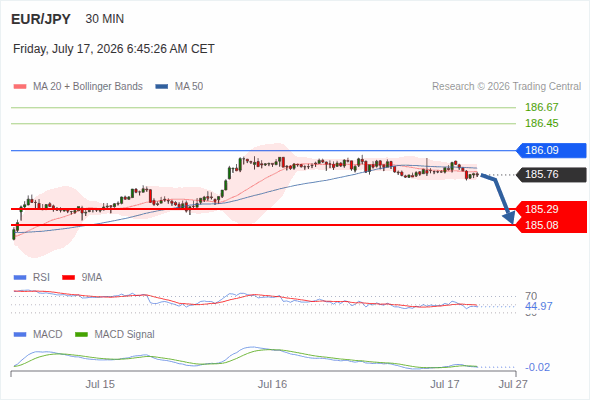Click the MACD legend blue swatch
590x400 pixels.
(x=20, y=335)
